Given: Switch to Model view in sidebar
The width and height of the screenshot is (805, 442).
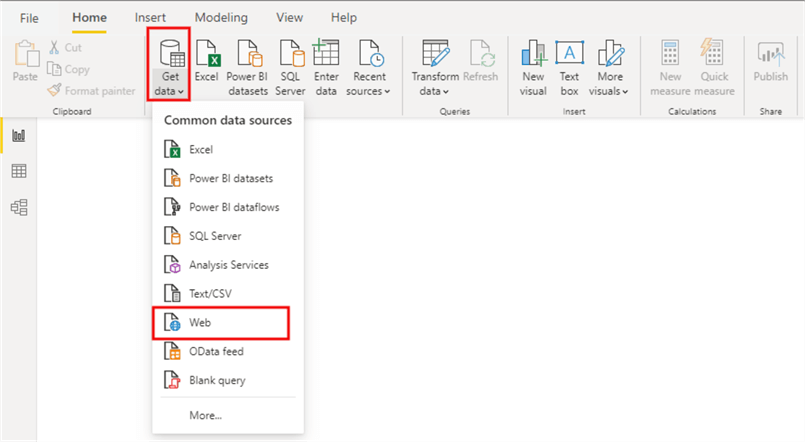Looking at the screenshot, I should [18, 207].
